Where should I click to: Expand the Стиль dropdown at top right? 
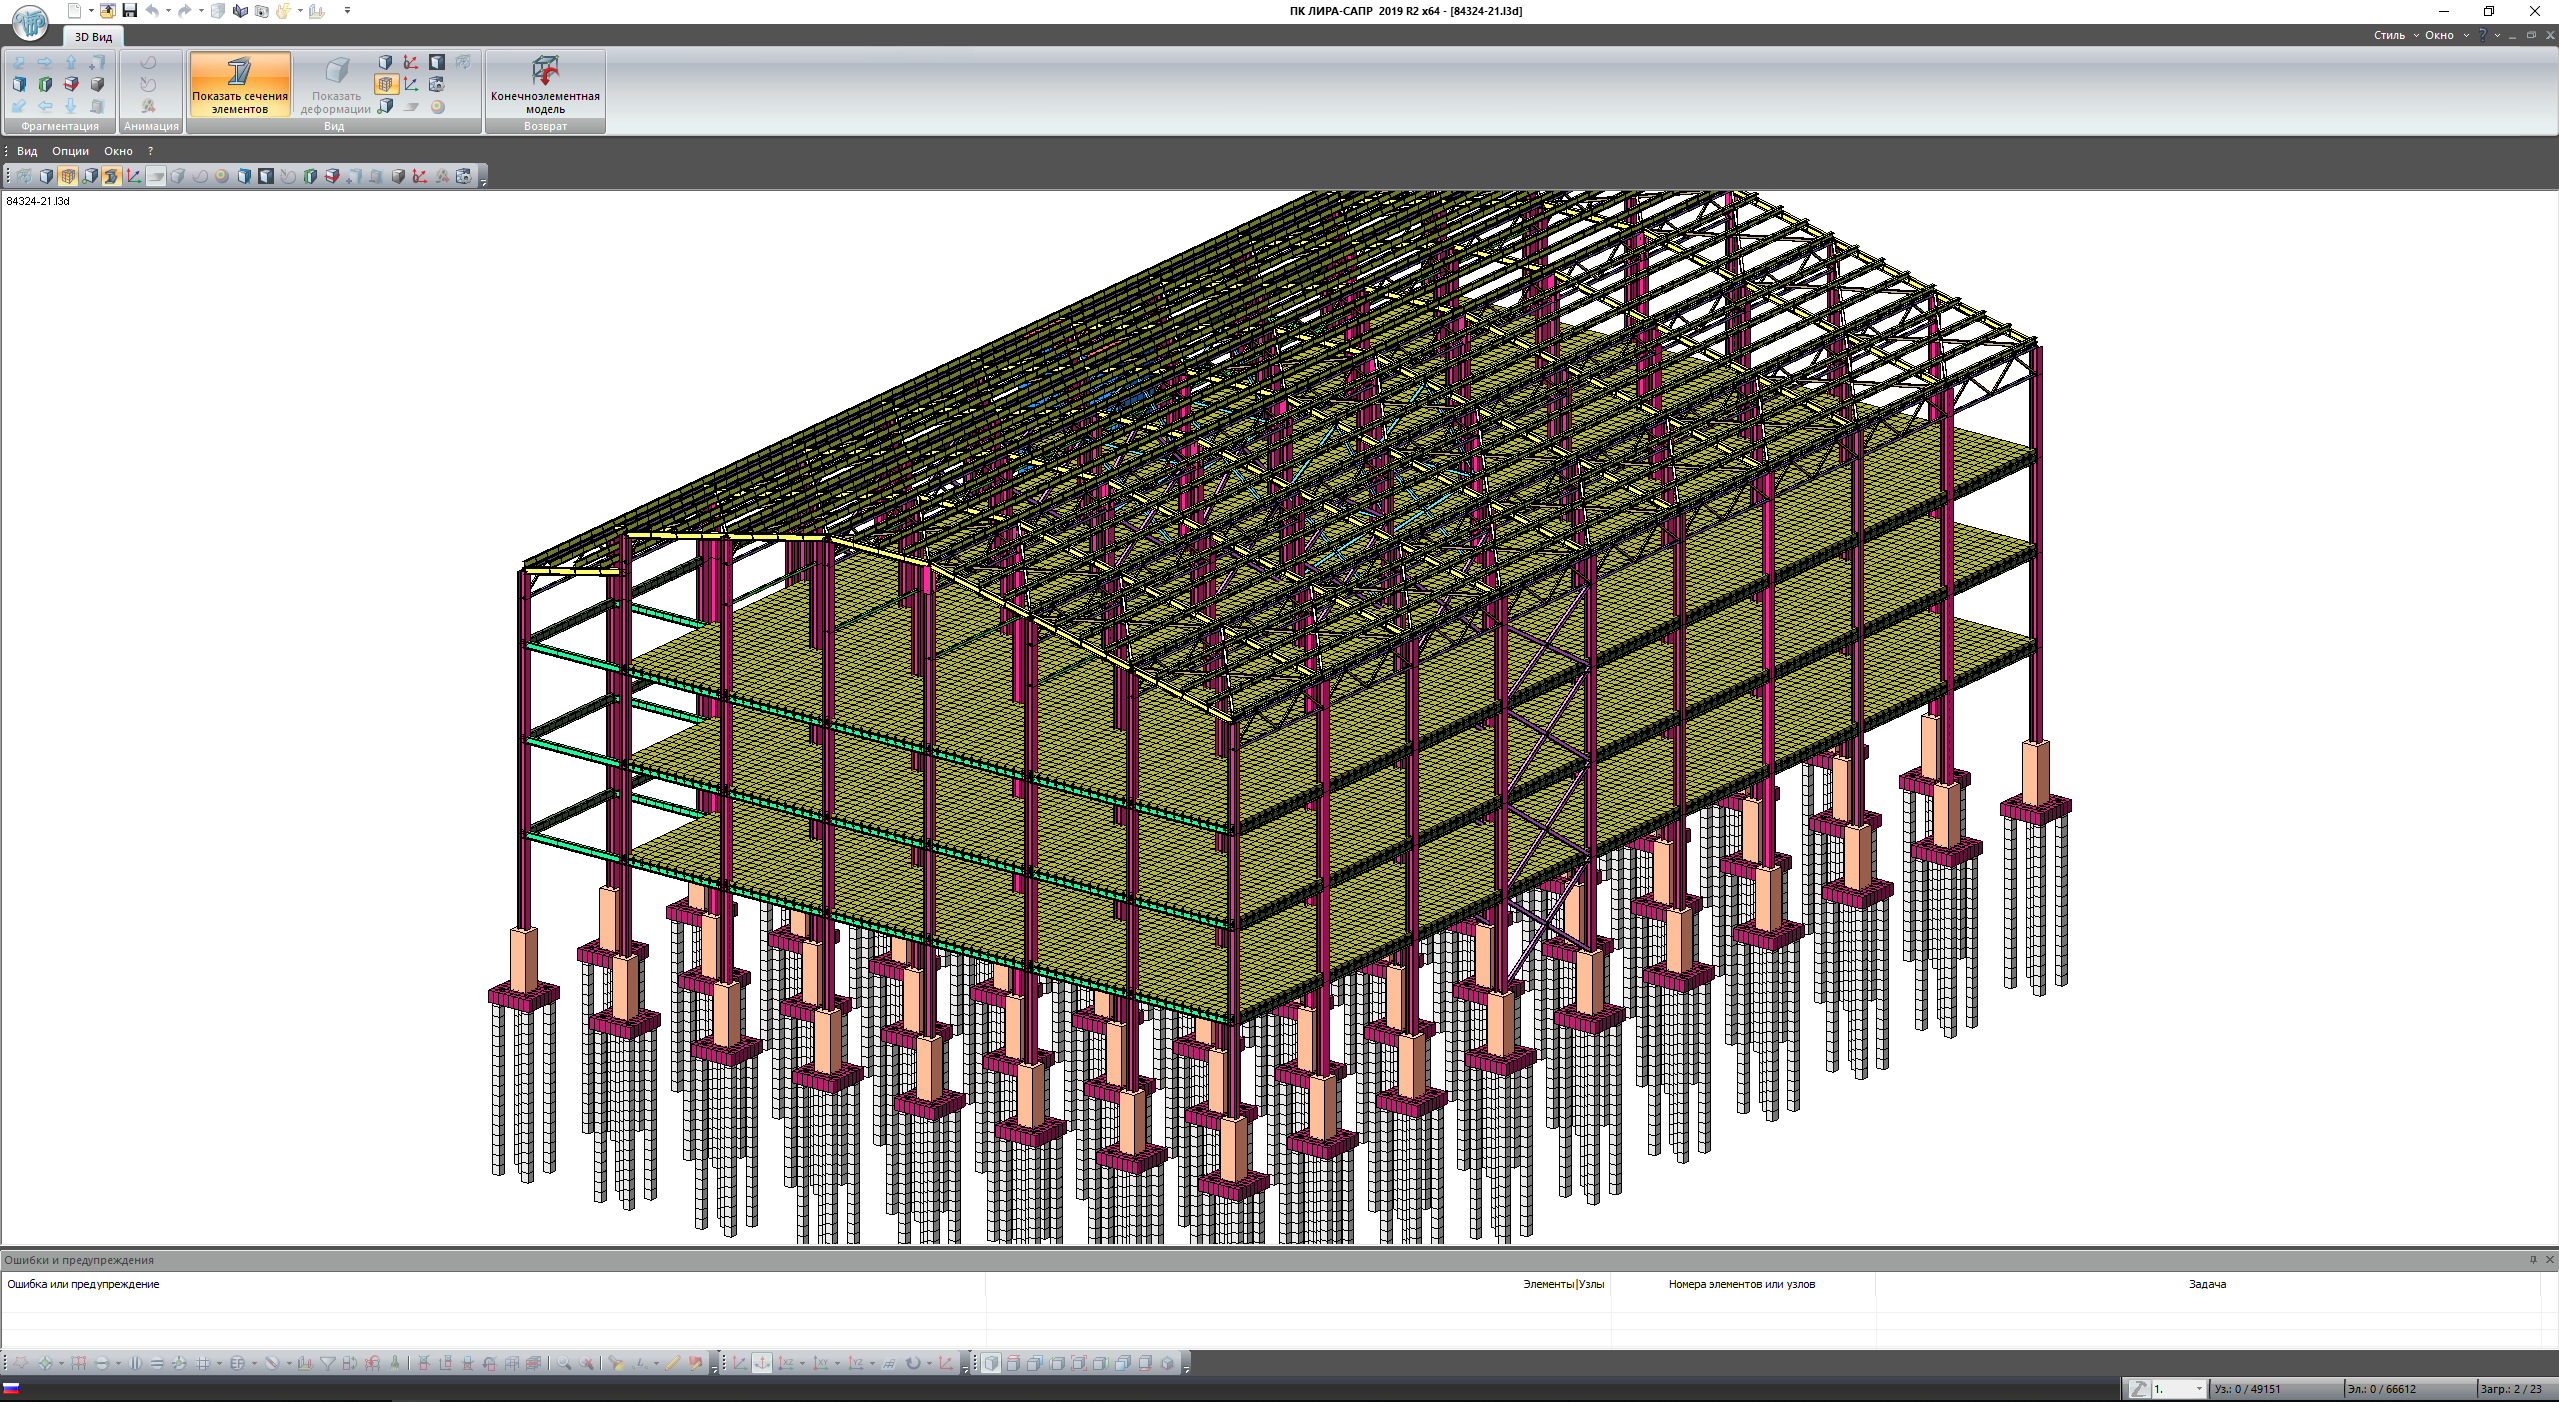tap(2396, 35)
